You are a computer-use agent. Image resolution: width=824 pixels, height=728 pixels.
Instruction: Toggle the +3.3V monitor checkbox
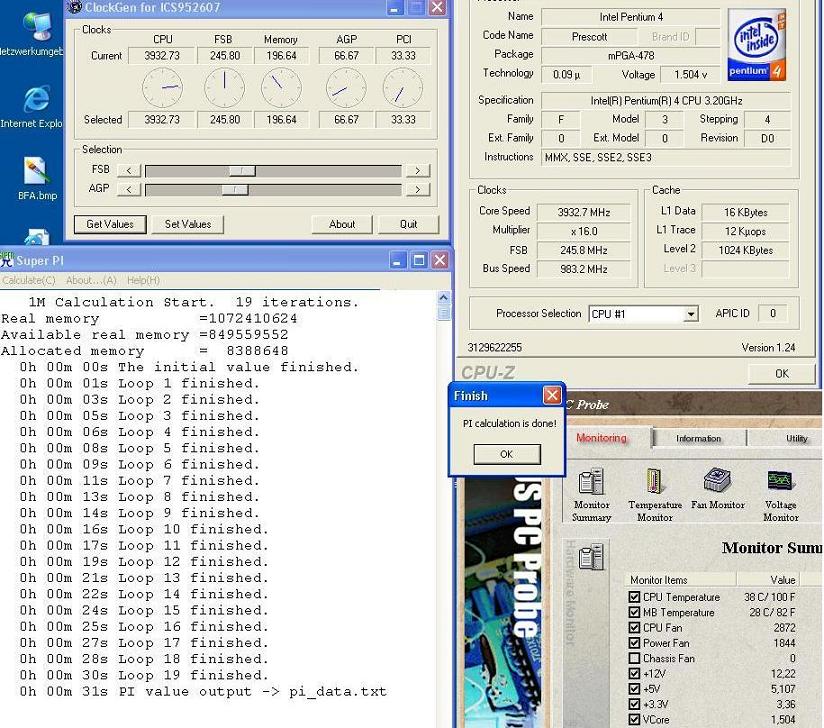(x=634, y=704)
